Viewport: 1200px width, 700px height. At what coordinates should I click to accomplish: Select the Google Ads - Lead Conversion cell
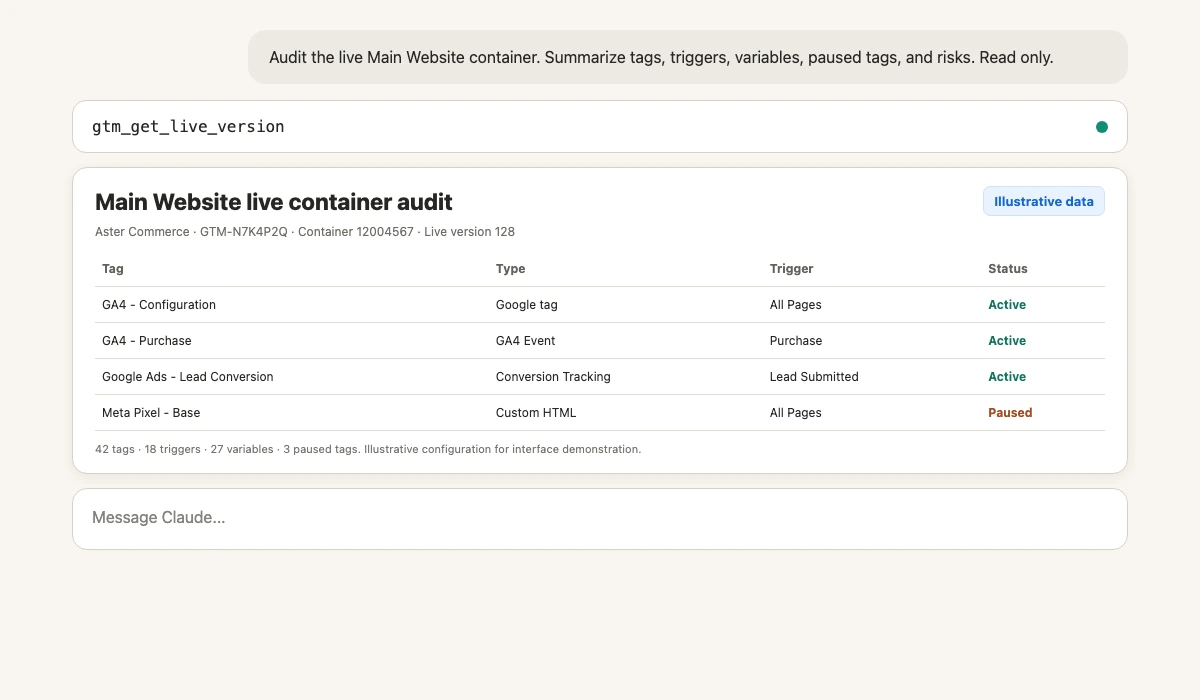pyautogui.click(x=188, y=377)
